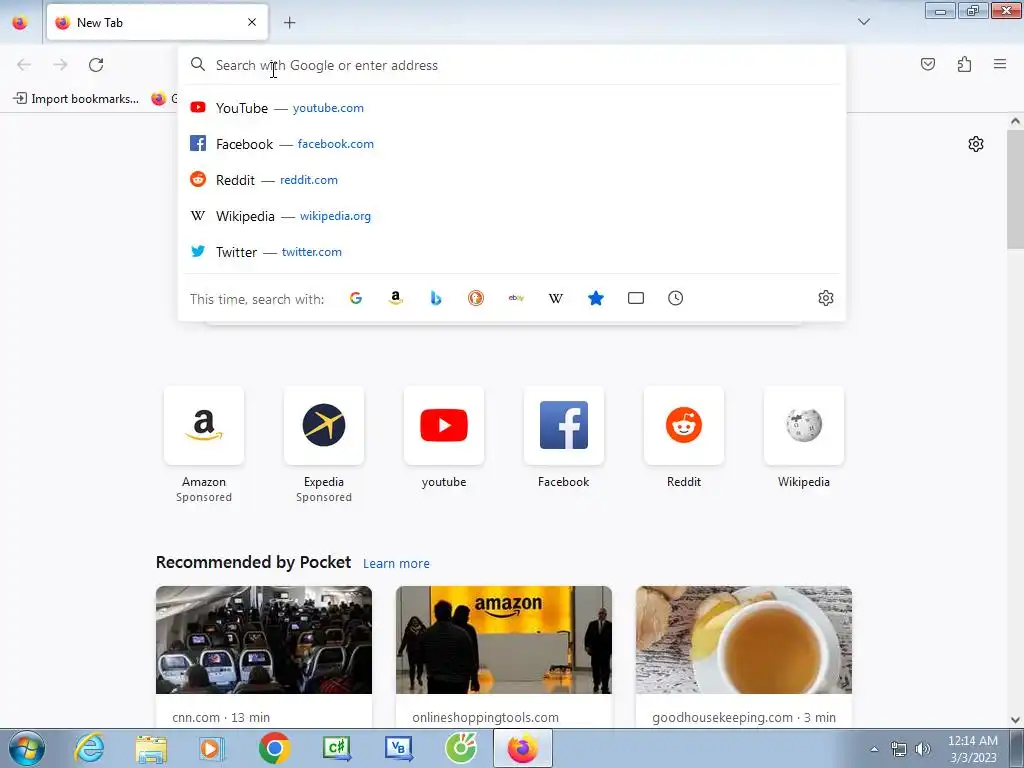Open the Firefox hamburger application menu
Viewport: 1024px width, 768px height.
(x=1000, y=64)
